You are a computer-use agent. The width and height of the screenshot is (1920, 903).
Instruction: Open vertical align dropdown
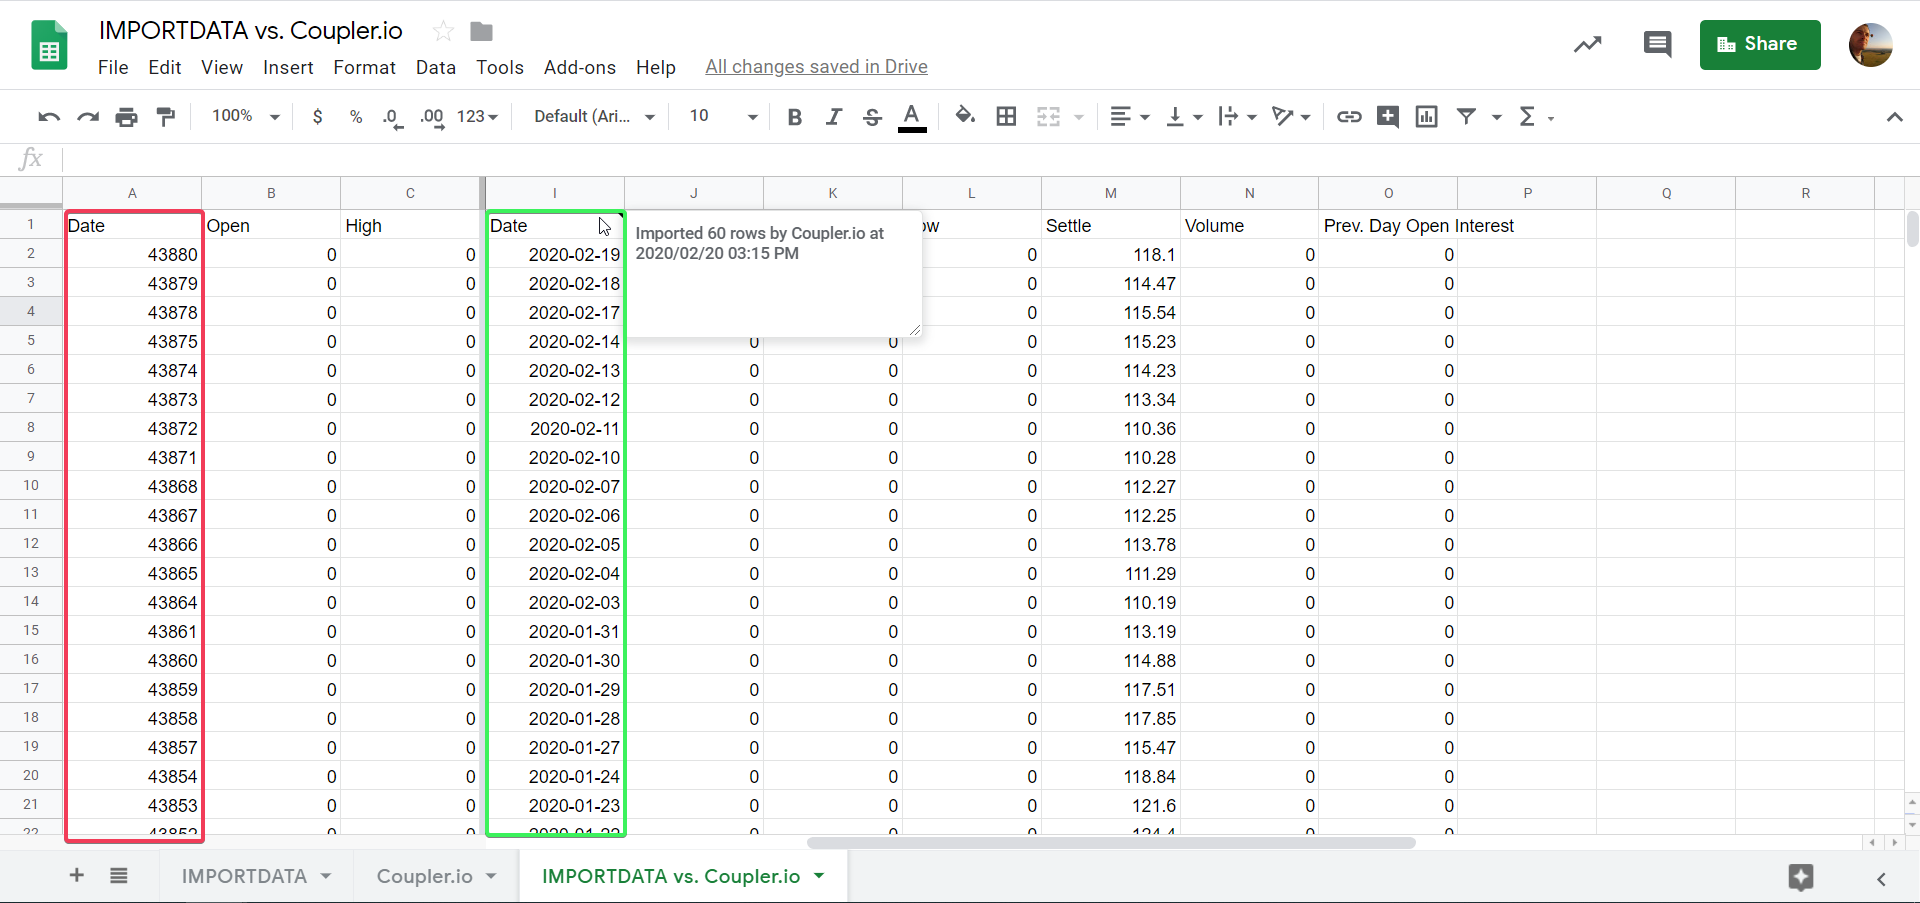(x=1184, y=117)
